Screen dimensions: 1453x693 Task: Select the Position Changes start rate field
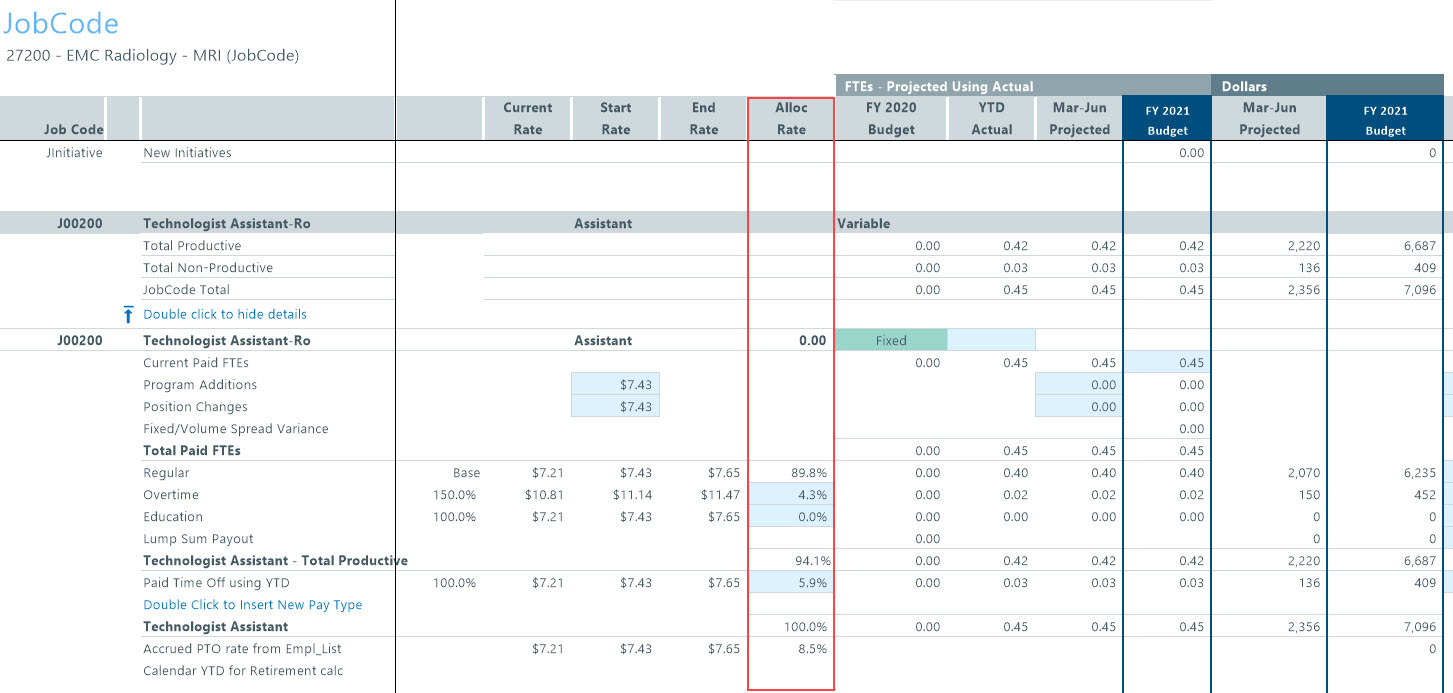click(615, 407)
